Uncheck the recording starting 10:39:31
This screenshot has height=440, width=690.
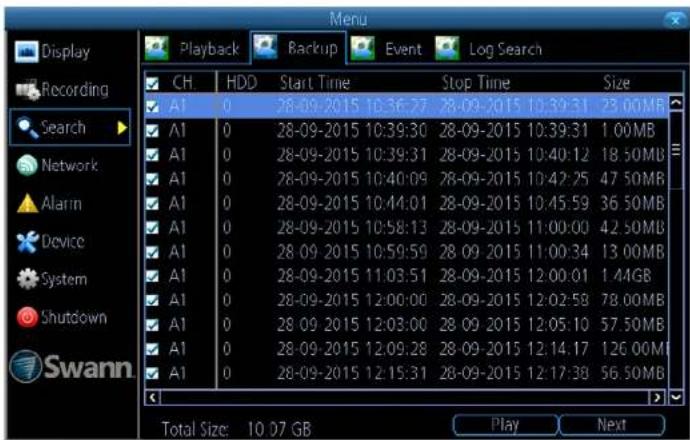(152, 155)
